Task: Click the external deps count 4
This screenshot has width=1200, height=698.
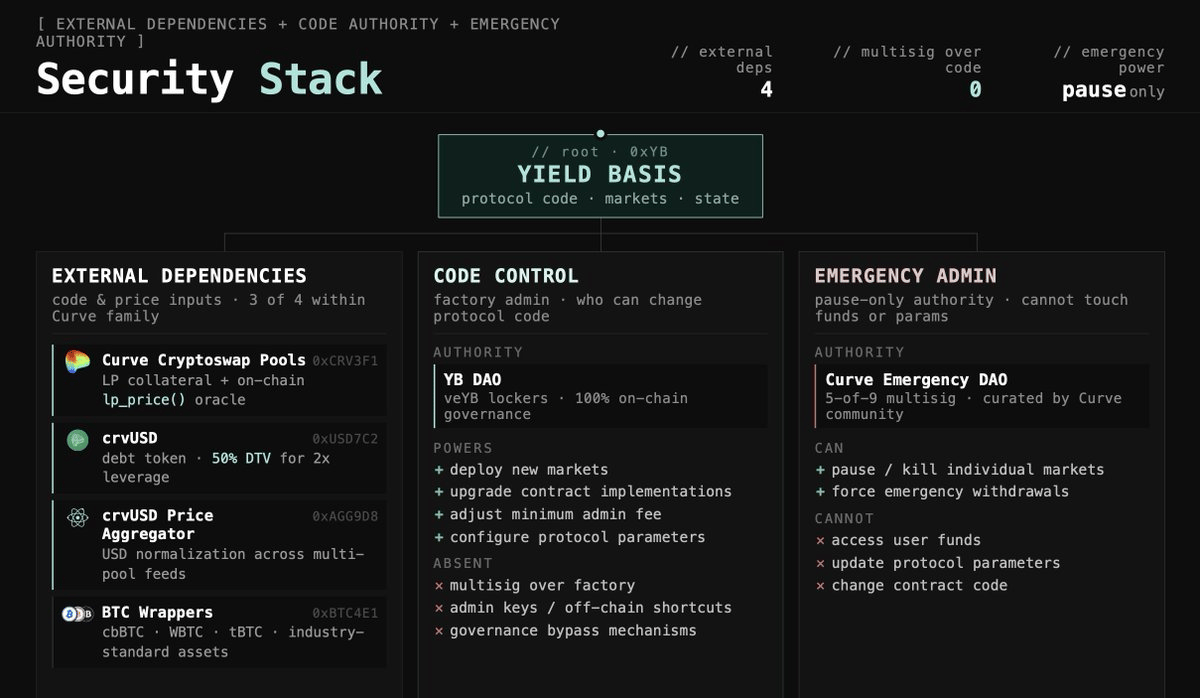Action: click(766, 90)
